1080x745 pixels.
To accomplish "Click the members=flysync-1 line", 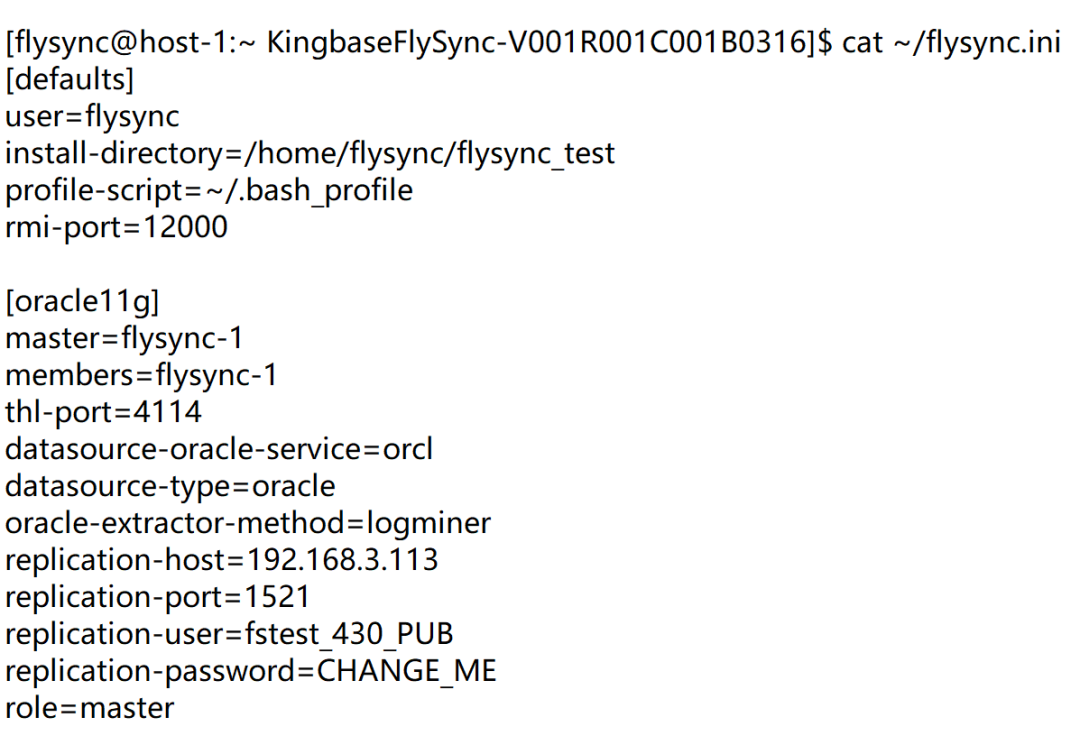I will 141,376.
